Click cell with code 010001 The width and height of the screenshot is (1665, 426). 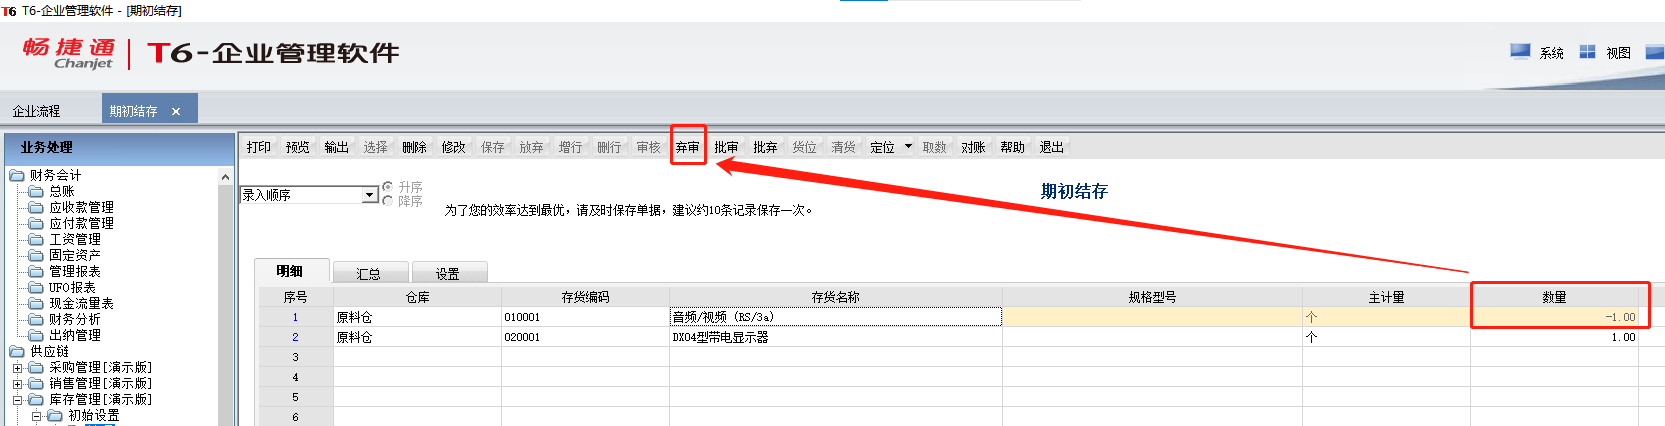click(x=586, y=317)
